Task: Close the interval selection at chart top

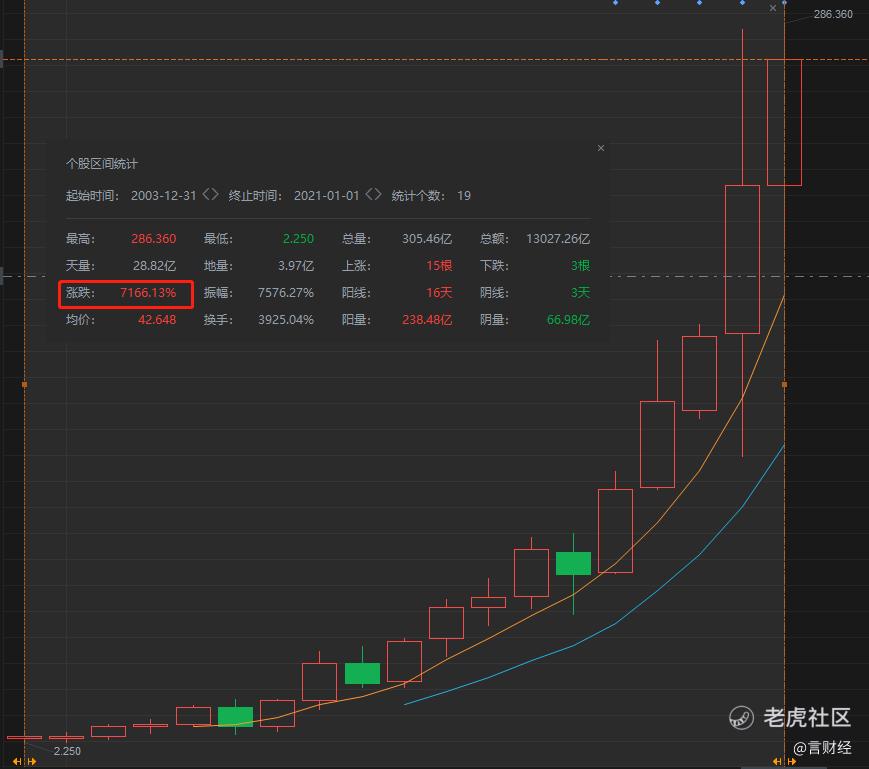Action: 773,8
